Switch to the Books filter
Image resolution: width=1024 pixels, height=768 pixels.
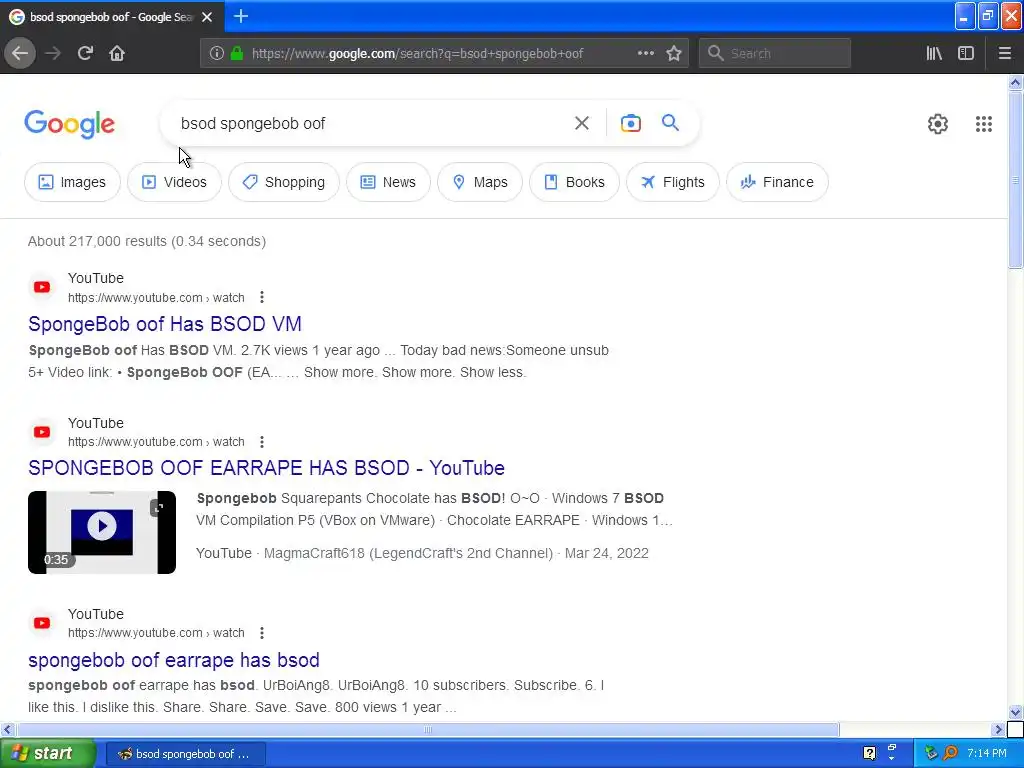pos(575,182)
